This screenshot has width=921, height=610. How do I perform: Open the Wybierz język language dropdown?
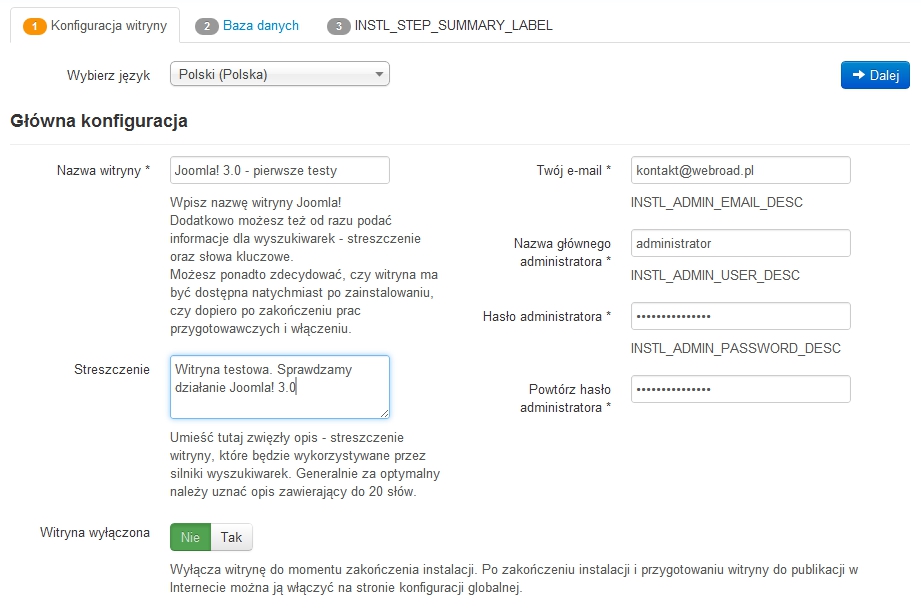coord(279,74)
